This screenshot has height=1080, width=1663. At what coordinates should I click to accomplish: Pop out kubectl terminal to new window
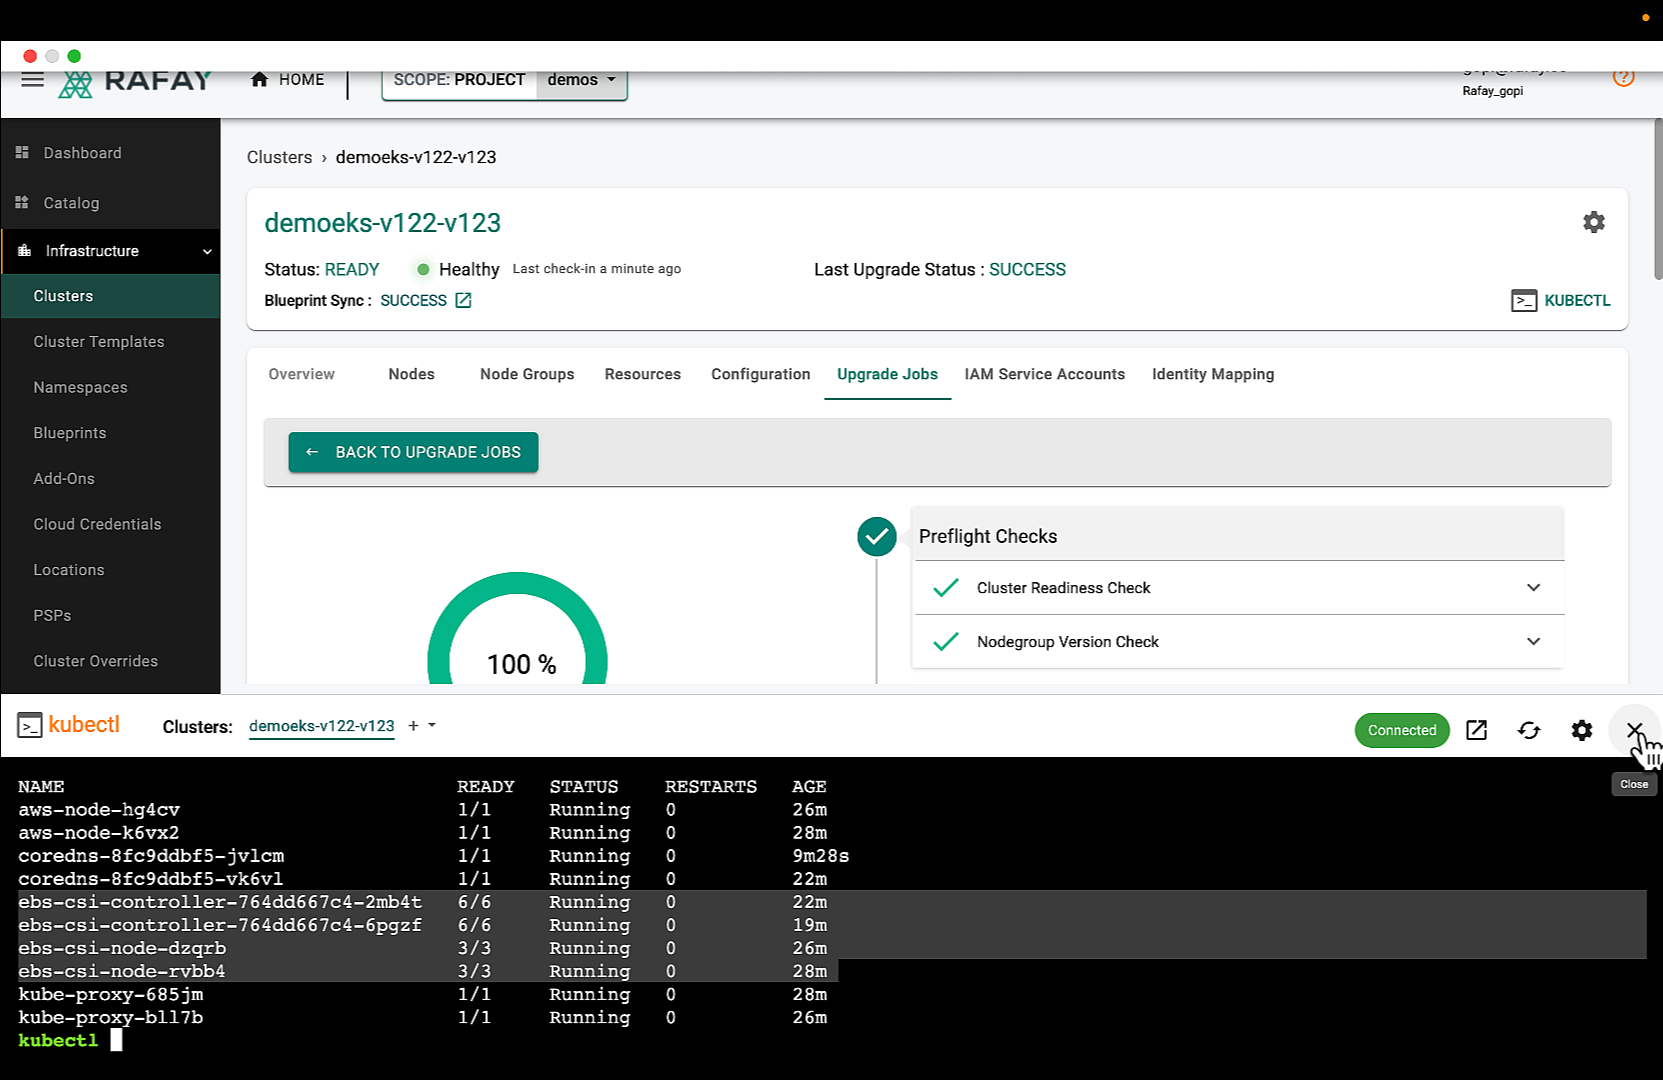pos(1476,730)
